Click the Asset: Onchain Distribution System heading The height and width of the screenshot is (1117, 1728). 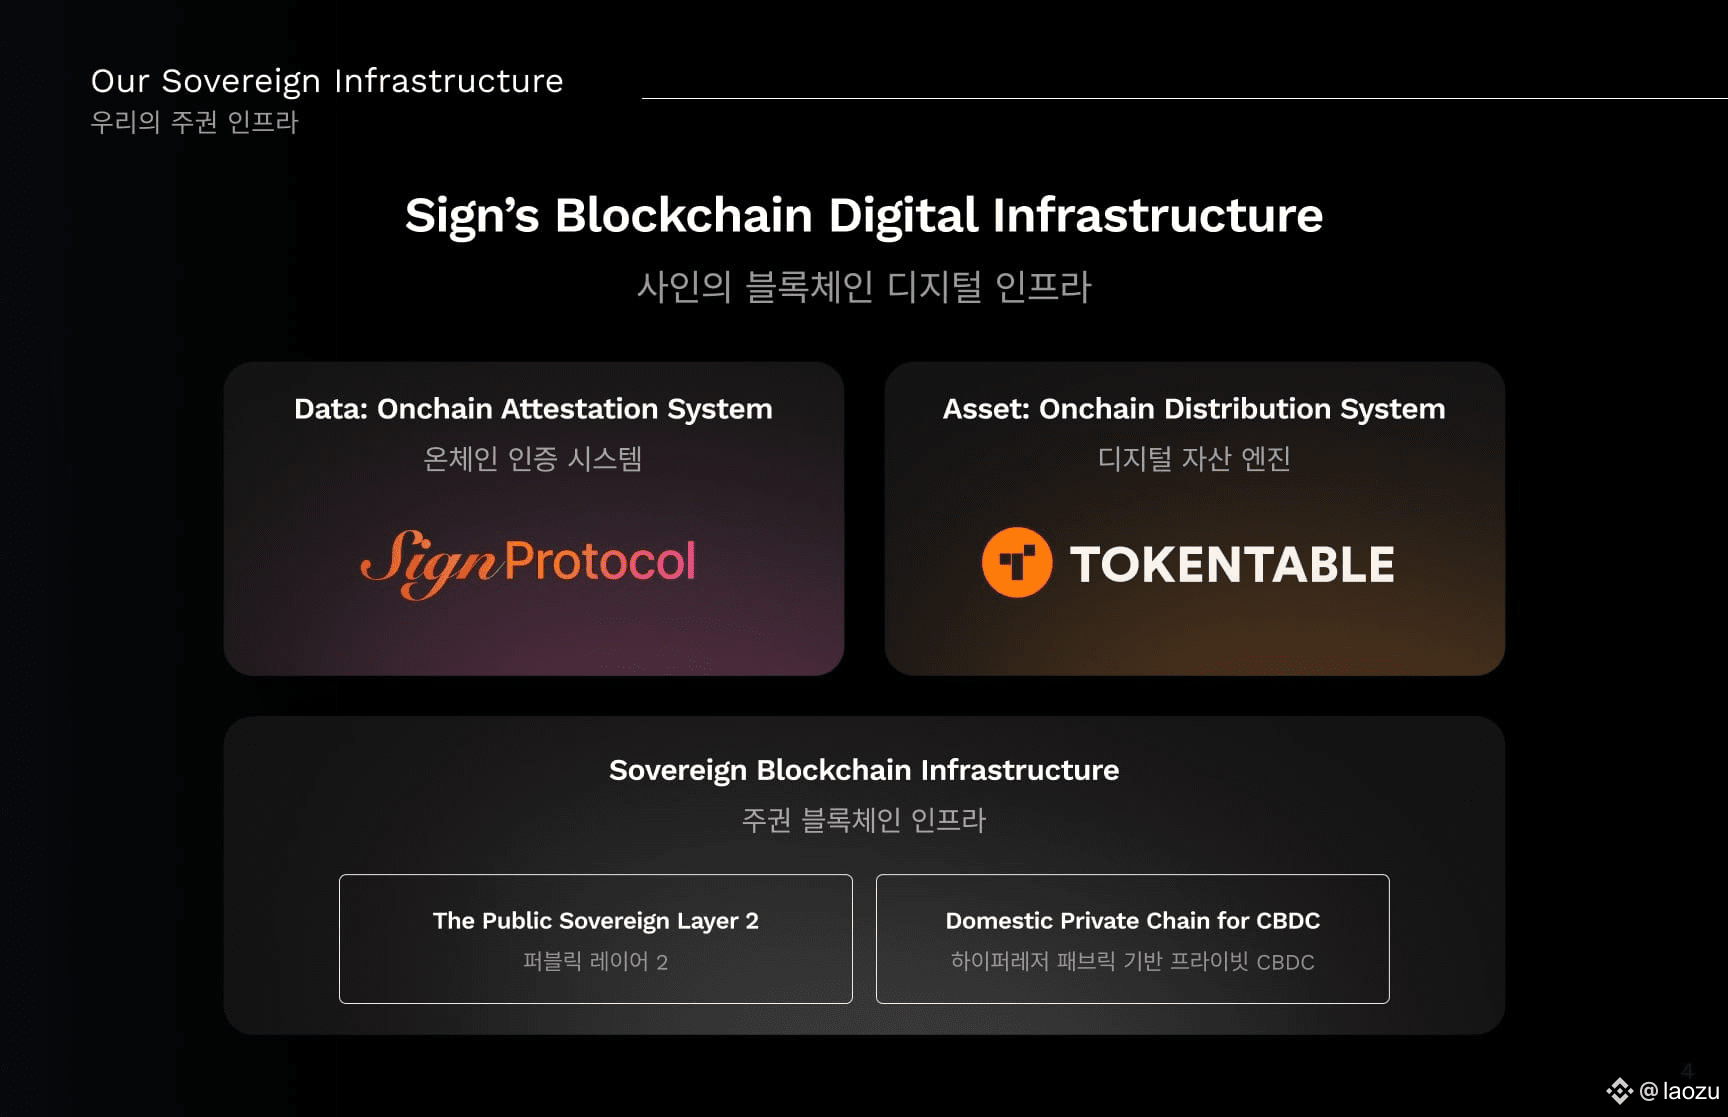[1194, 409]
